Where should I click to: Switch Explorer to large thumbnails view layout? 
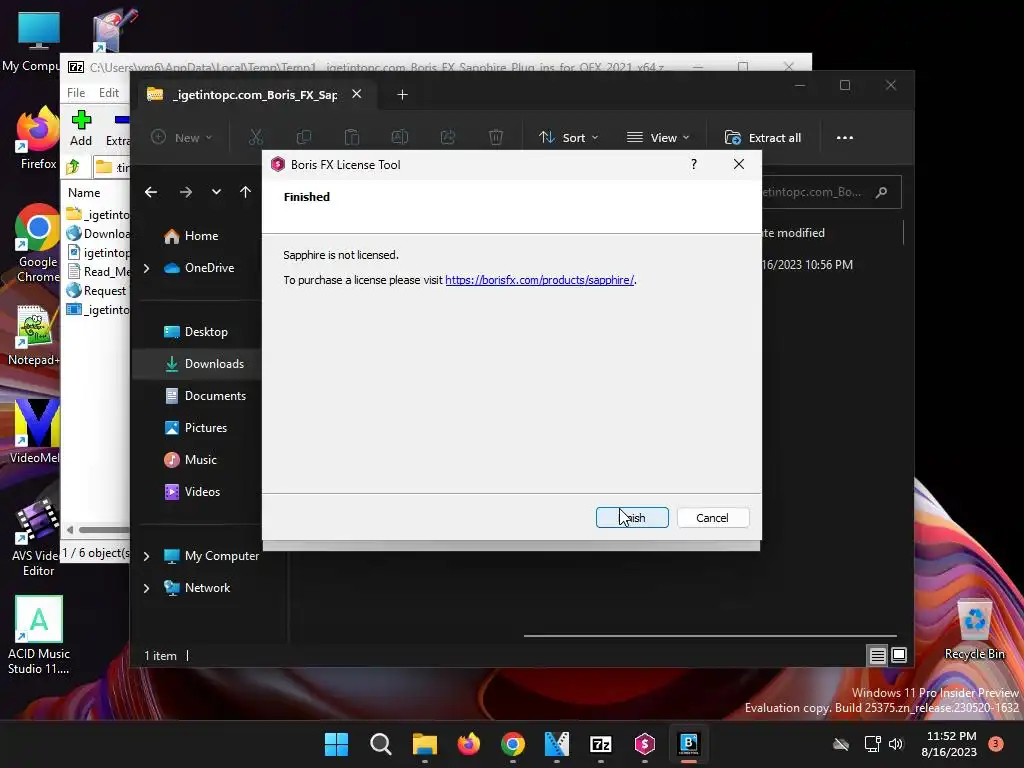pyautogui.click(x=899, y=655)
